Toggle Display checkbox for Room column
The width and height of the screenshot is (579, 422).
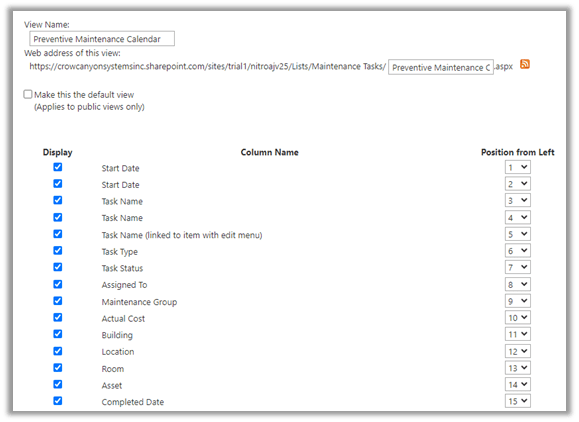pos(58,367)
